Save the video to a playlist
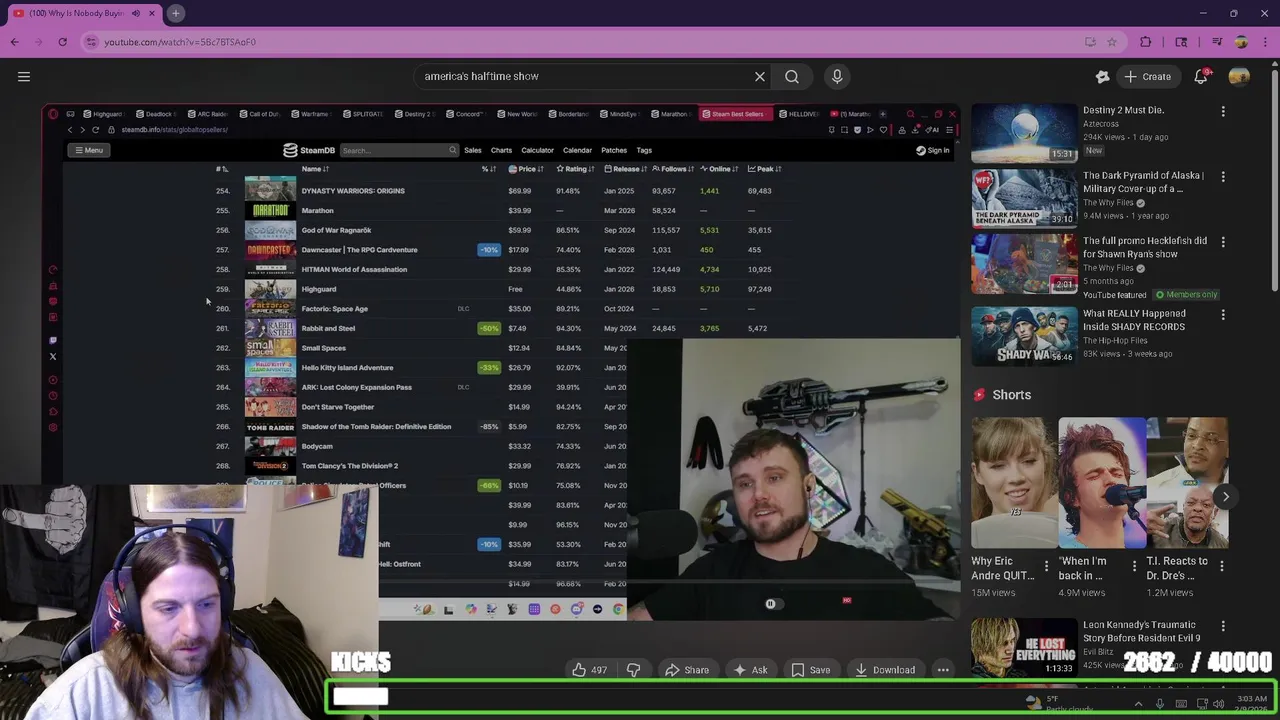 tap(810, 670)
